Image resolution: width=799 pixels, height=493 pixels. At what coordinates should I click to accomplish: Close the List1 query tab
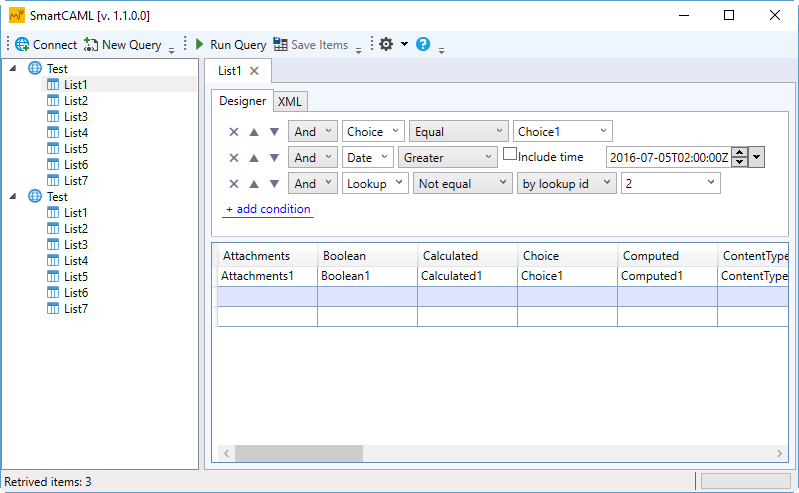click(x=254, y=71)
